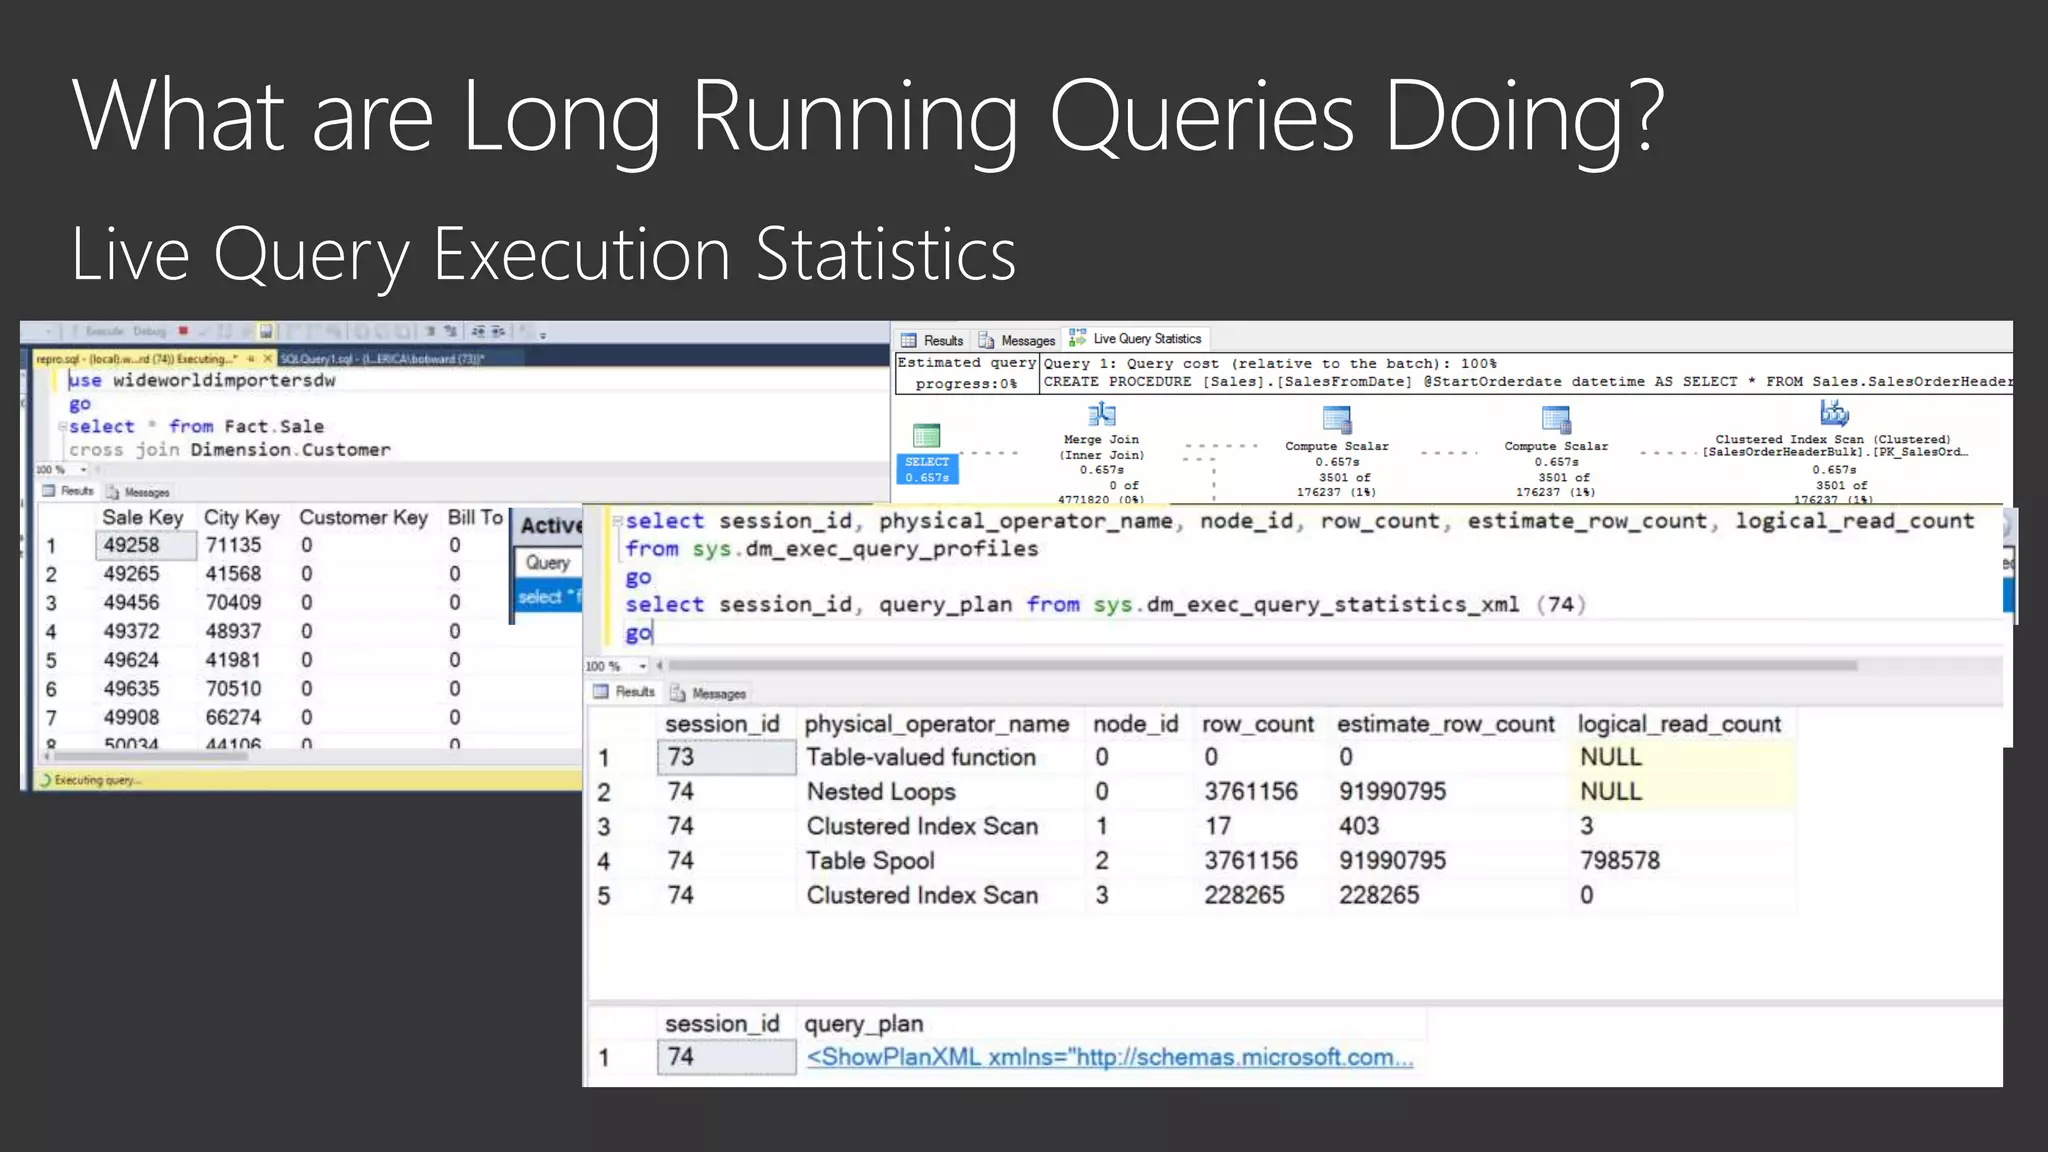Close the repro.sql tab
2048x1152 pixels.
tap(267, 358)
